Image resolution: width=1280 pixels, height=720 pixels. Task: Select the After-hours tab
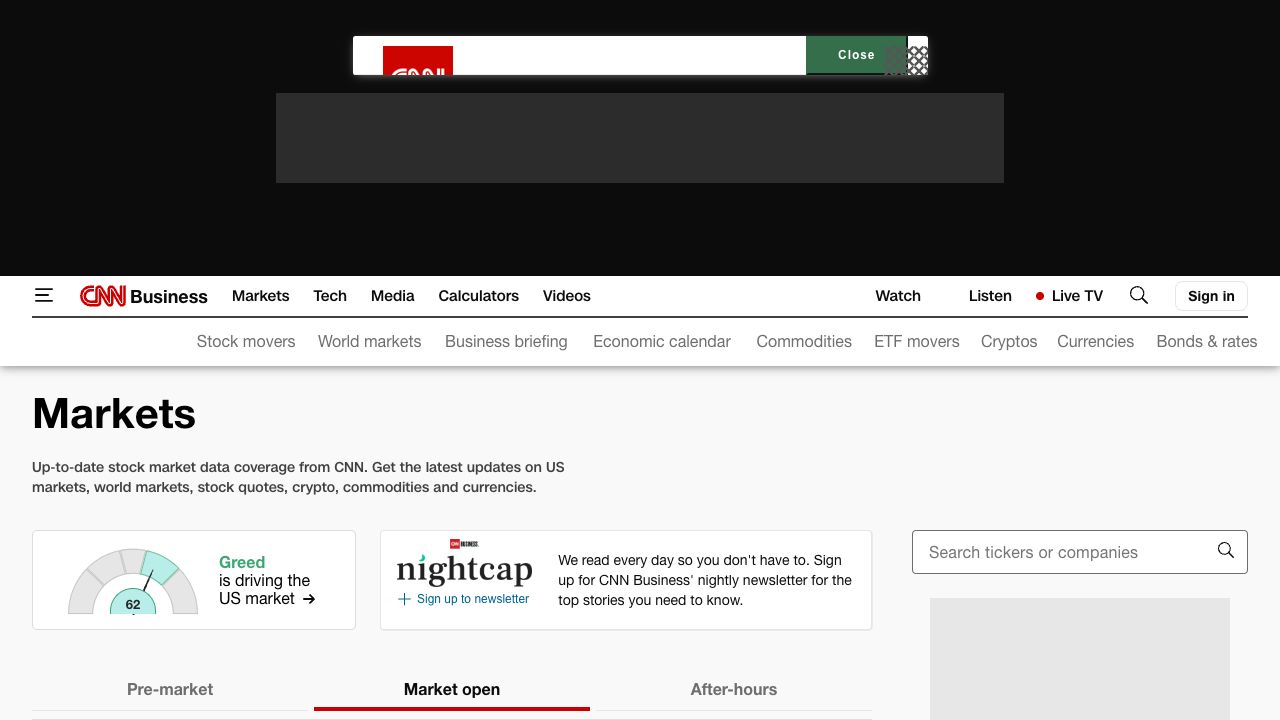pyautogui.click(x=733, y=689)
